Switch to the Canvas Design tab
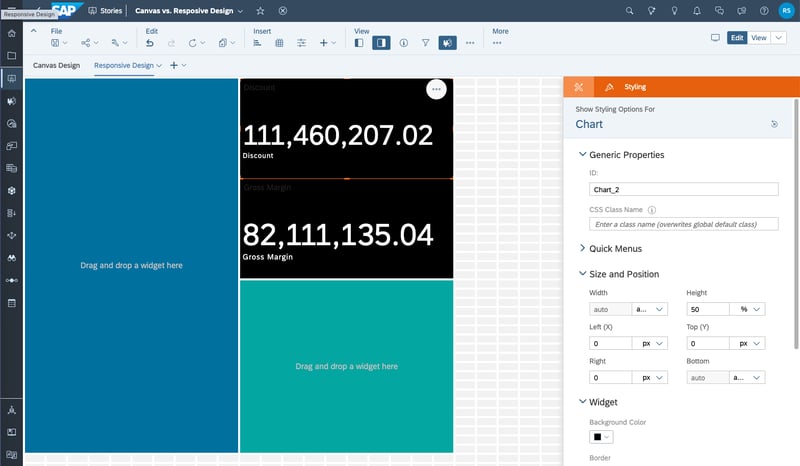 57,65
